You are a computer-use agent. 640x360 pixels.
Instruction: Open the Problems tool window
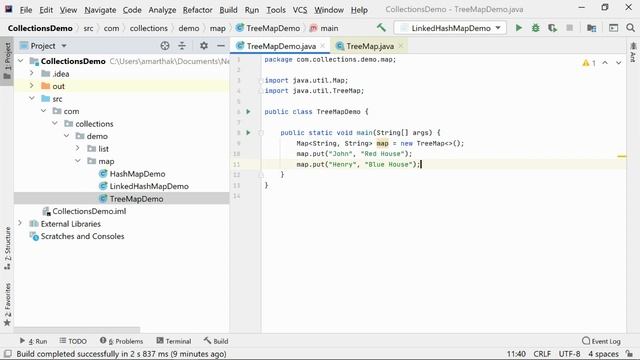coord(122,341)
